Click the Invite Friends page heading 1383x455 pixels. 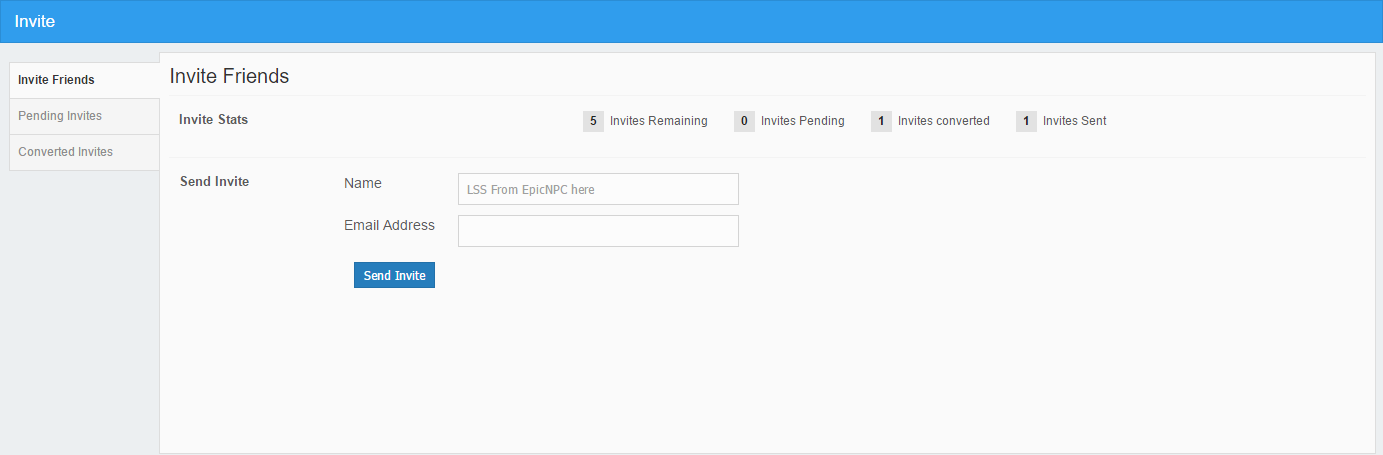229,76
